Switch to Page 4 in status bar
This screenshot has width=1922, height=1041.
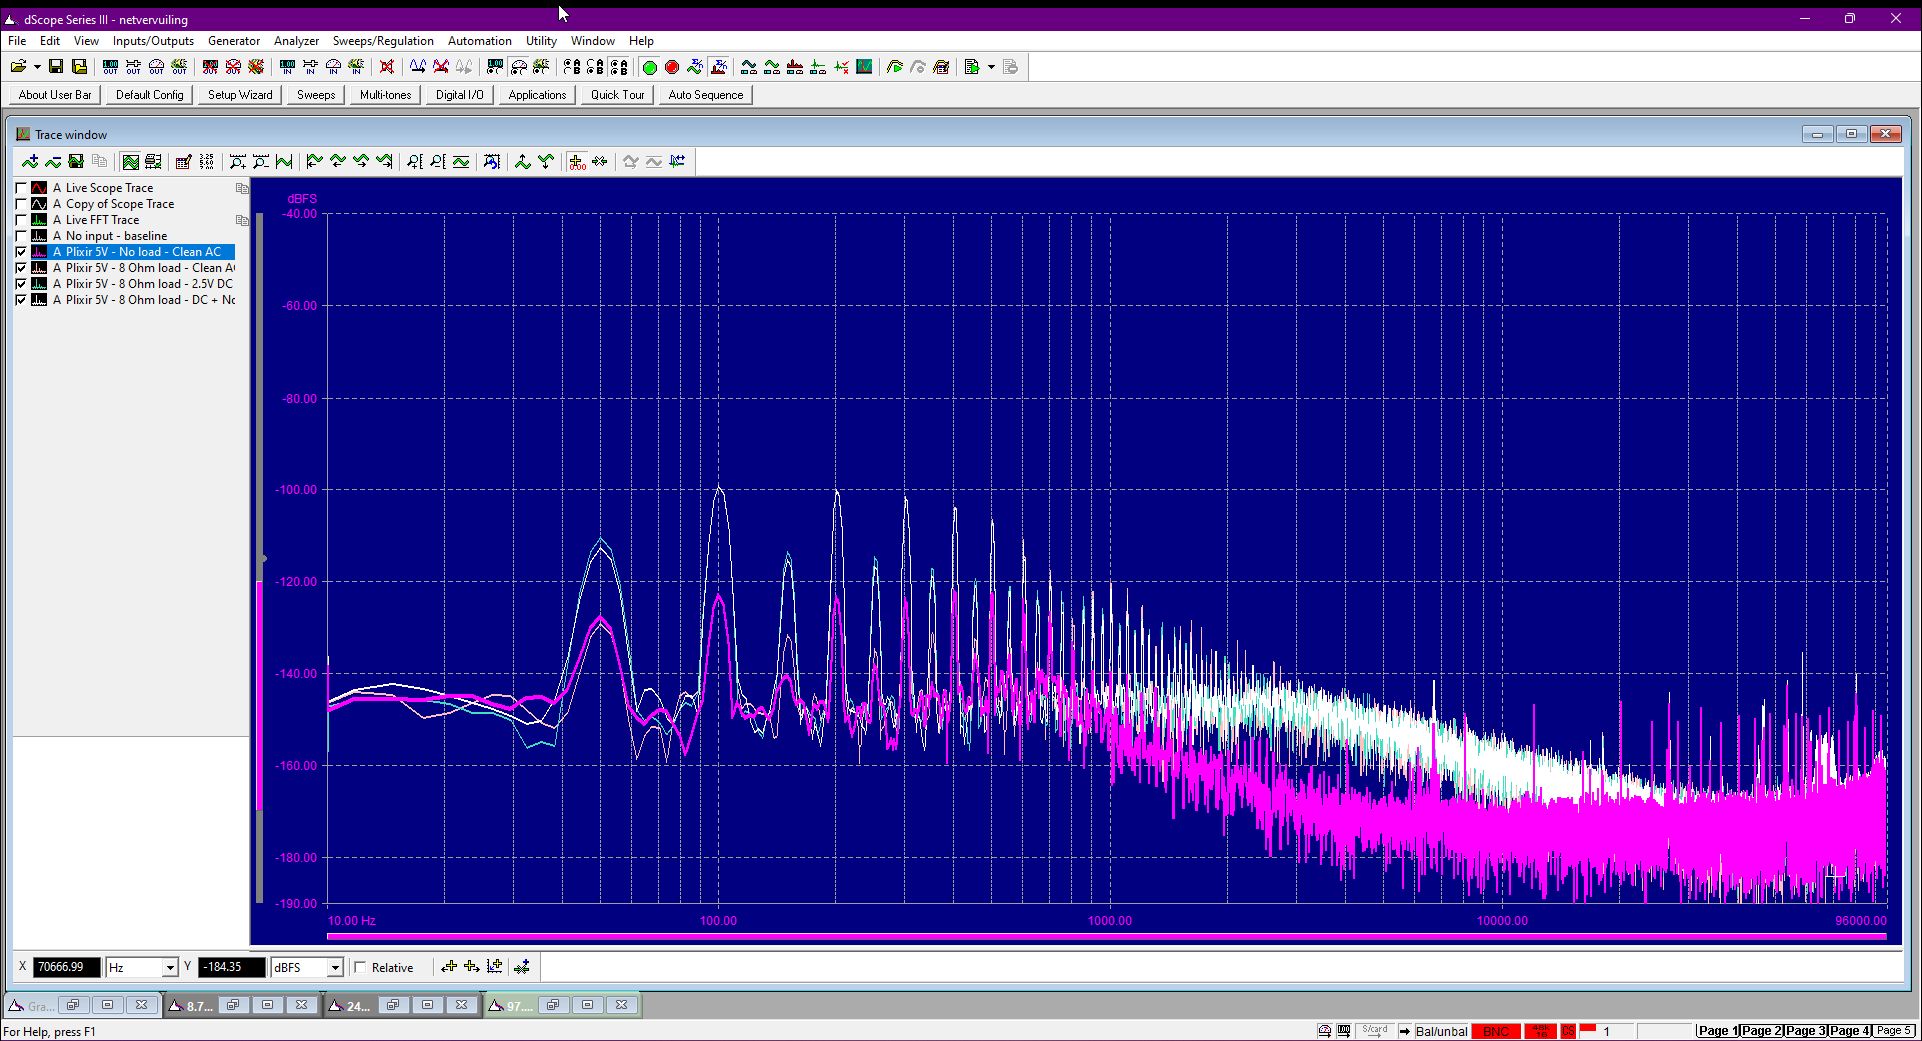1849,1030
